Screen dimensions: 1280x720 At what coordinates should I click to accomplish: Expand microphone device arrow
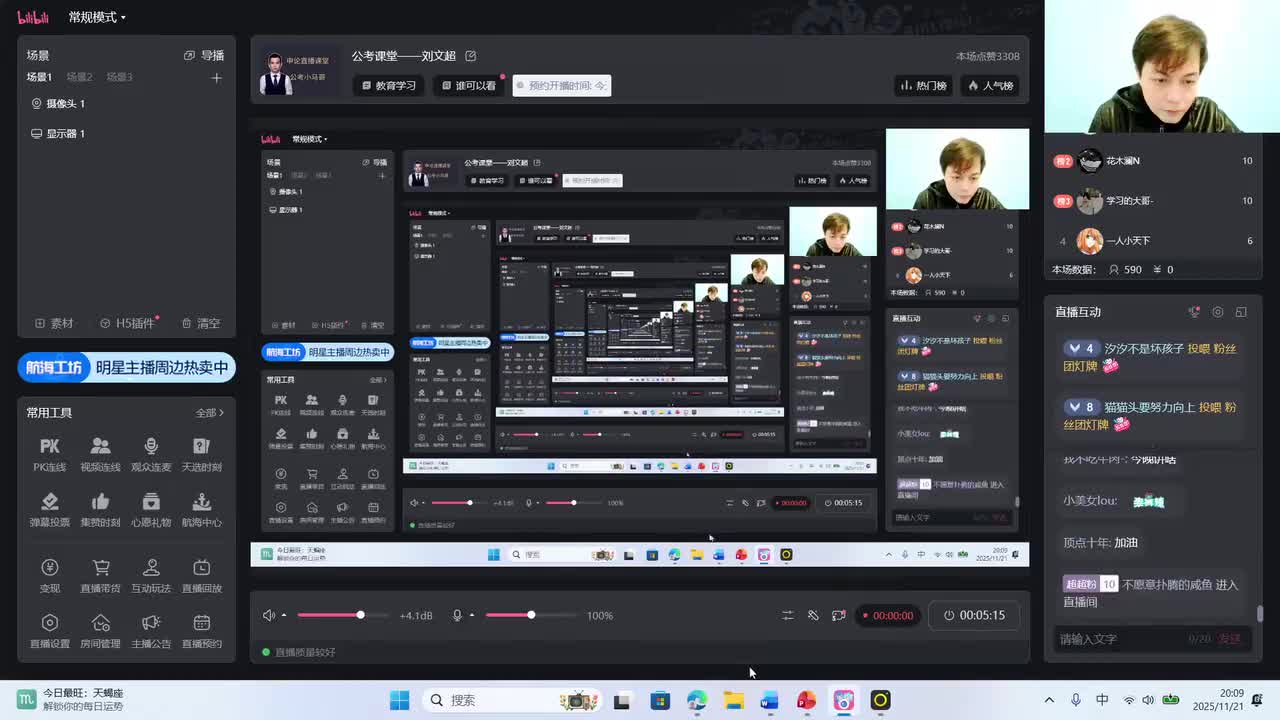coord(472,615)
